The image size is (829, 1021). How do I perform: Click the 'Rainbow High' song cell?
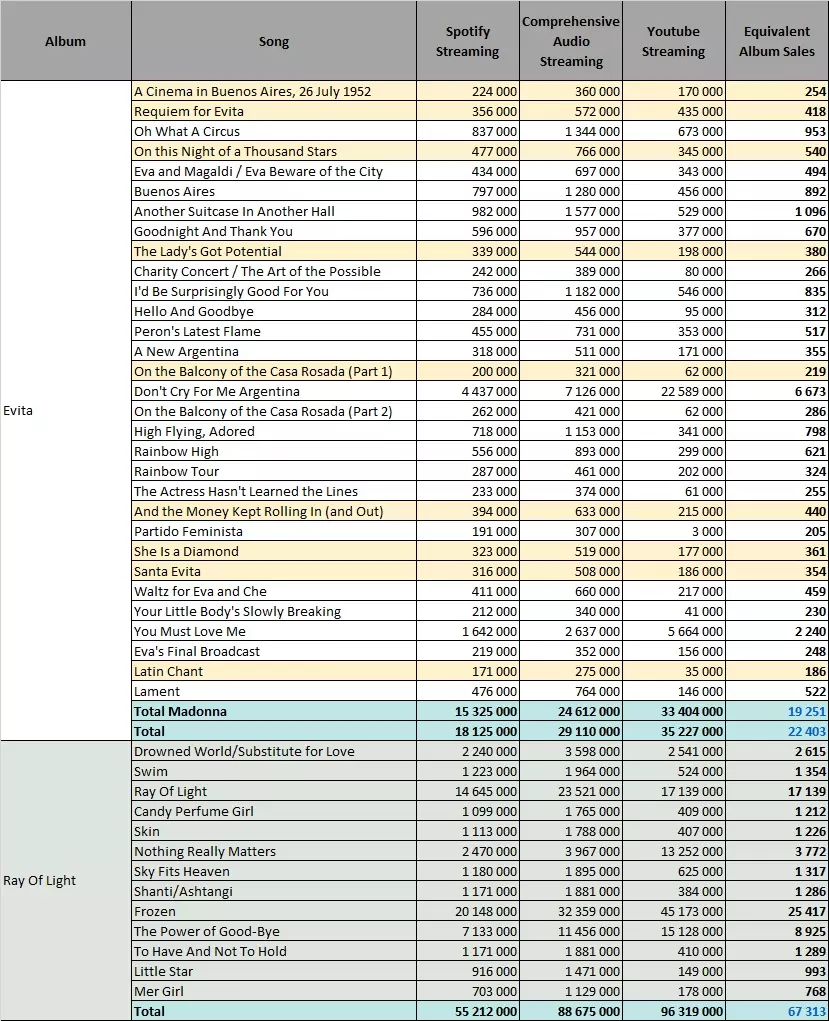(x=274, y=452)
